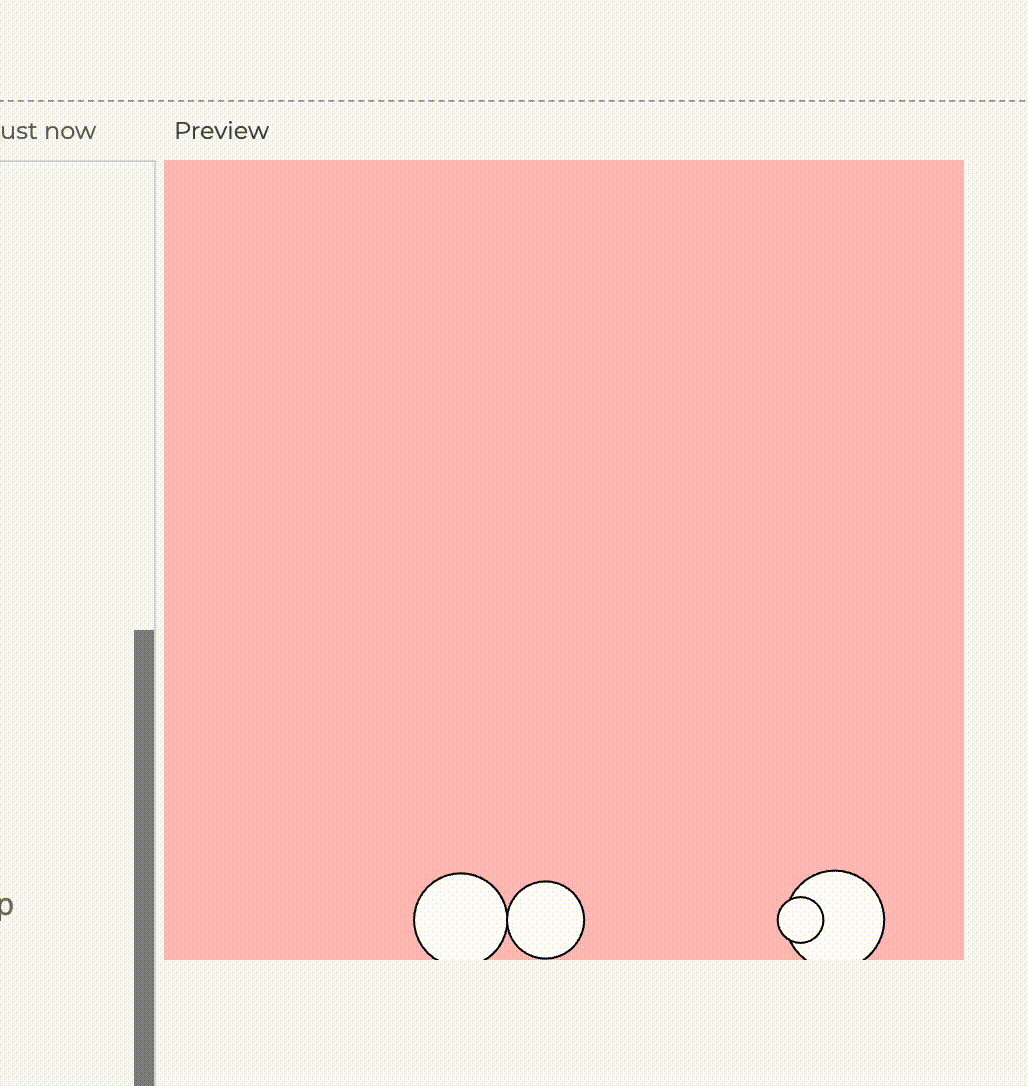Click the blank area below the preview canvas

pyautogui.click(x=564, y=1020)
